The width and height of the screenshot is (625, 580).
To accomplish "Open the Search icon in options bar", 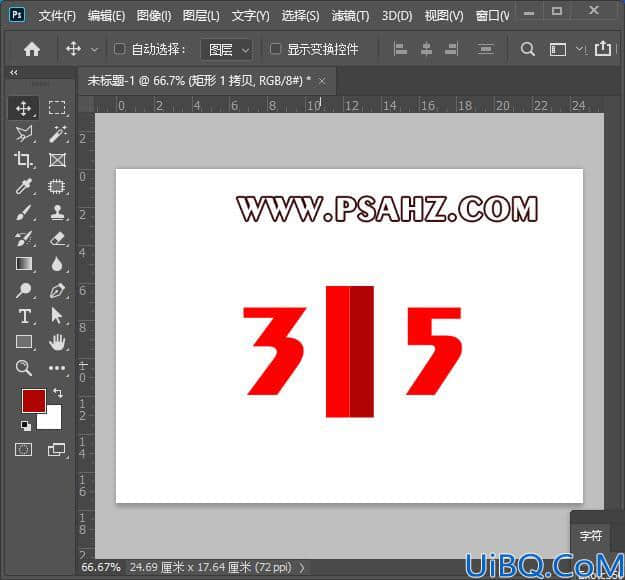I will coord(527,49).
